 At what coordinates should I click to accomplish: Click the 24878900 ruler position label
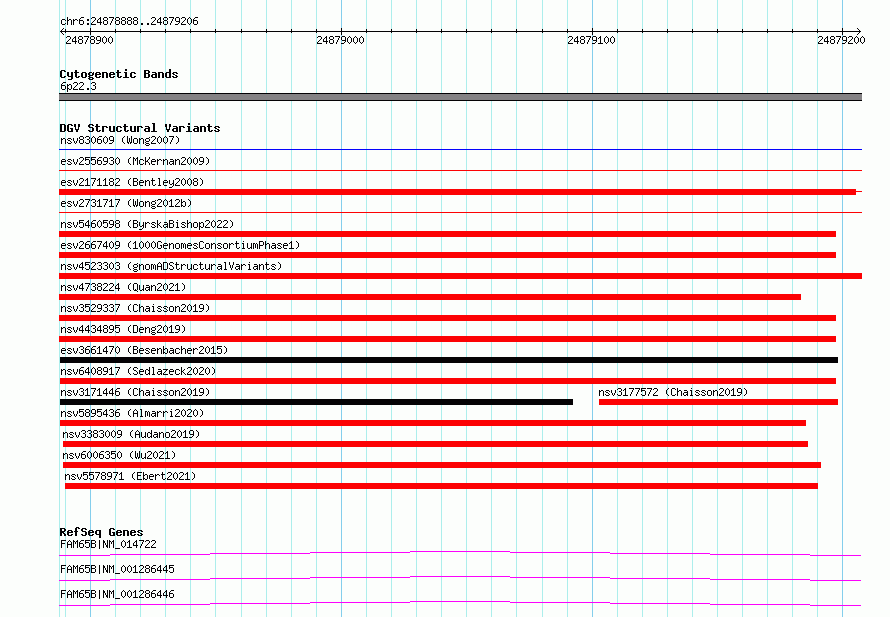[89, 40]
